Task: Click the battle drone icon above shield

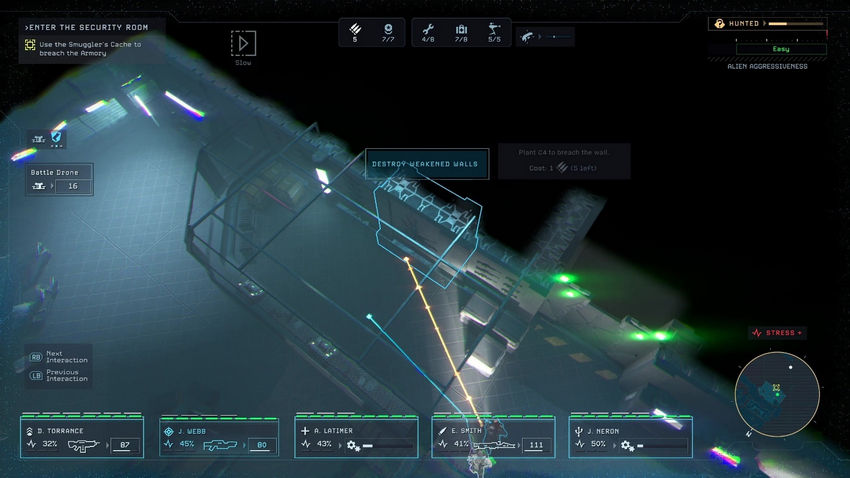Action: 38,139
